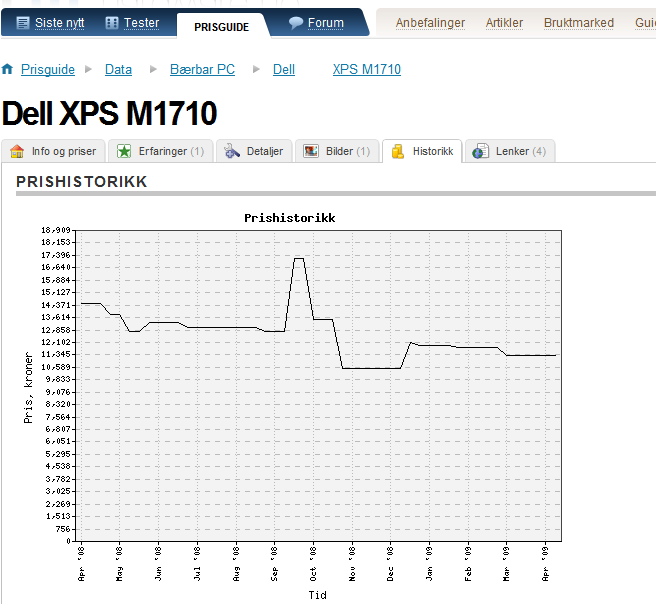Click the Dell XPS M1710 page heading
This screenshot has width=656, height=604.
[x=109, y=113]
